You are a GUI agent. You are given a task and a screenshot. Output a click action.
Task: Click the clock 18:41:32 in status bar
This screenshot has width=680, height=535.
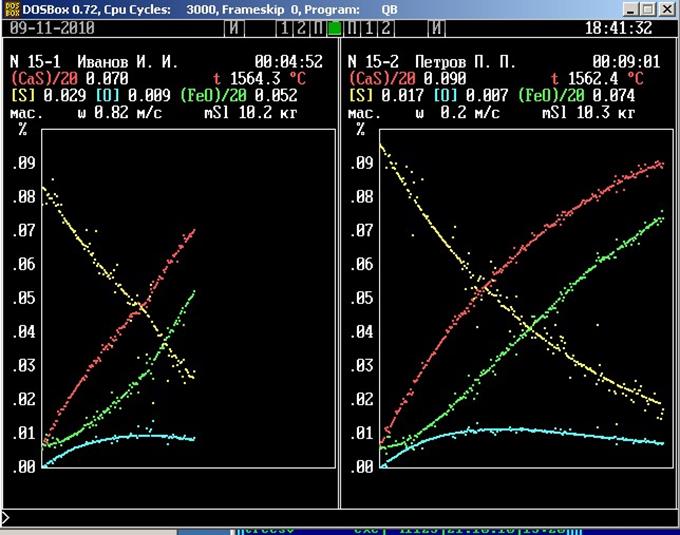click(618, 28)
